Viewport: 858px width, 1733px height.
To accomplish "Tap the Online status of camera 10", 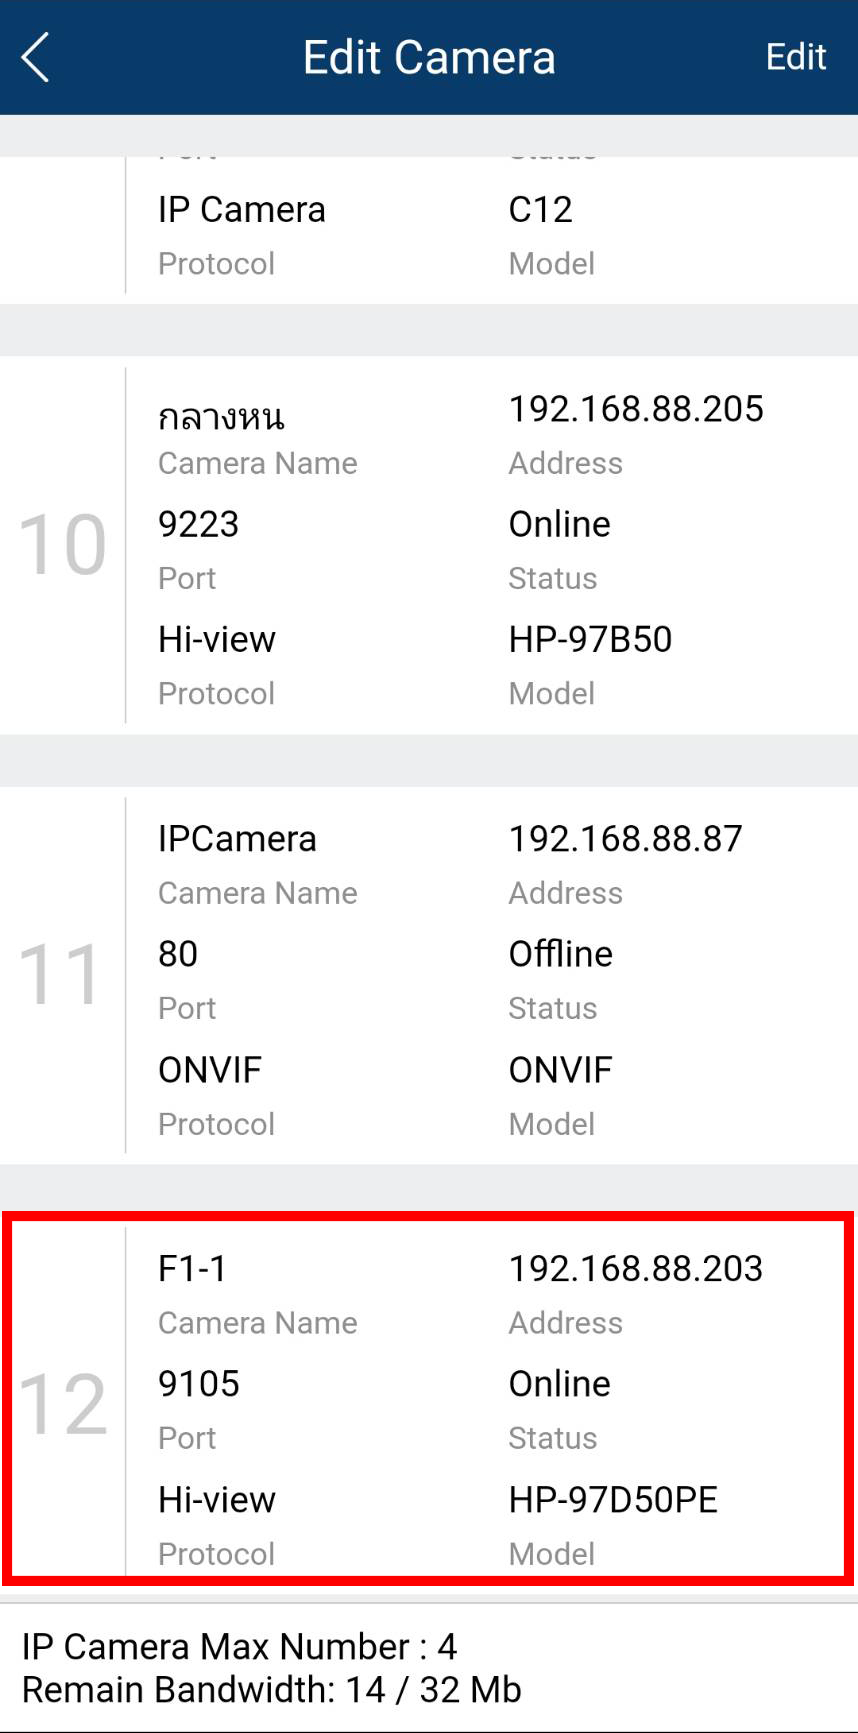I will coord(559,524).
